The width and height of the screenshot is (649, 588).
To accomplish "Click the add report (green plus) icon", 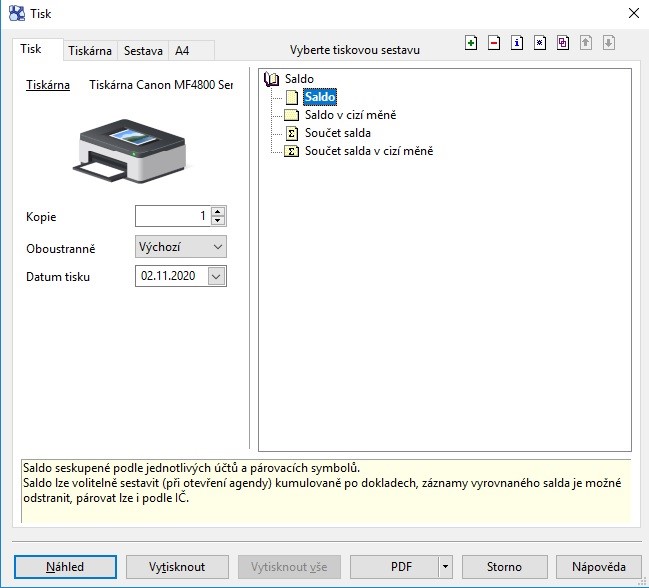I will (471, 43).
